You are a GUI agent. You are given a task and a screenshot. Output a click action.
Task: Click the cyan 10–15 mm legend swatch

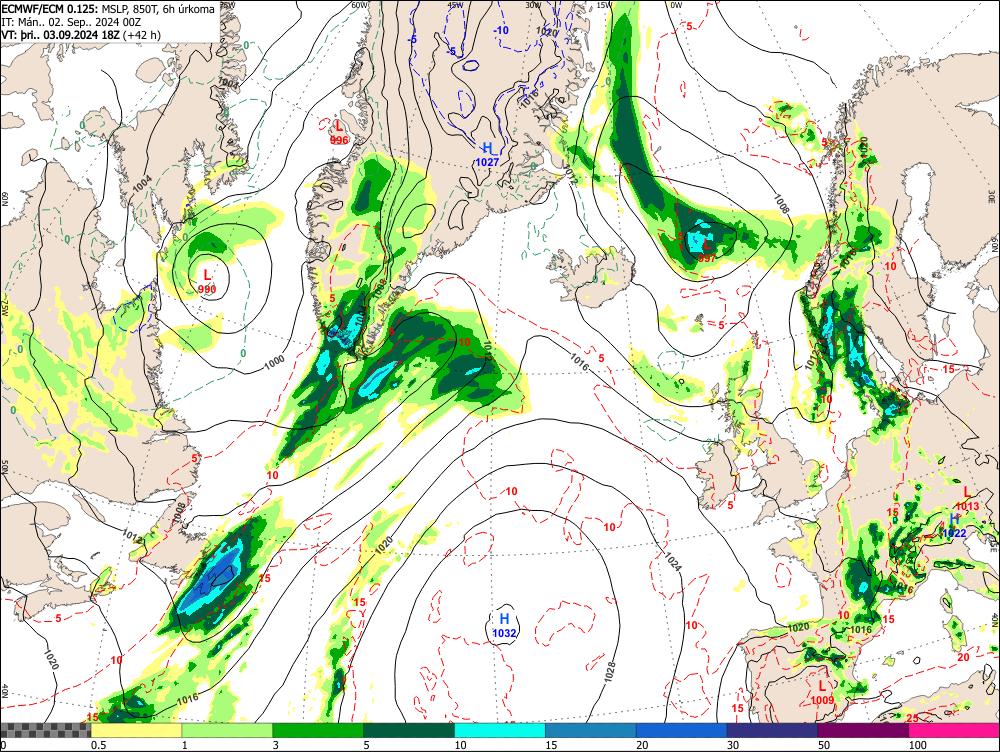(499, 730)
